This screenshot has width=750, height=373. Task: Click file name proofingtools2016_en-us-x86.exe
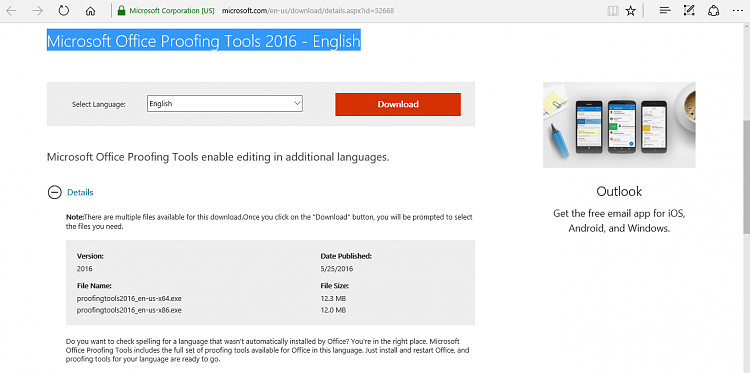pyautogui.click(x=129, y=310)
